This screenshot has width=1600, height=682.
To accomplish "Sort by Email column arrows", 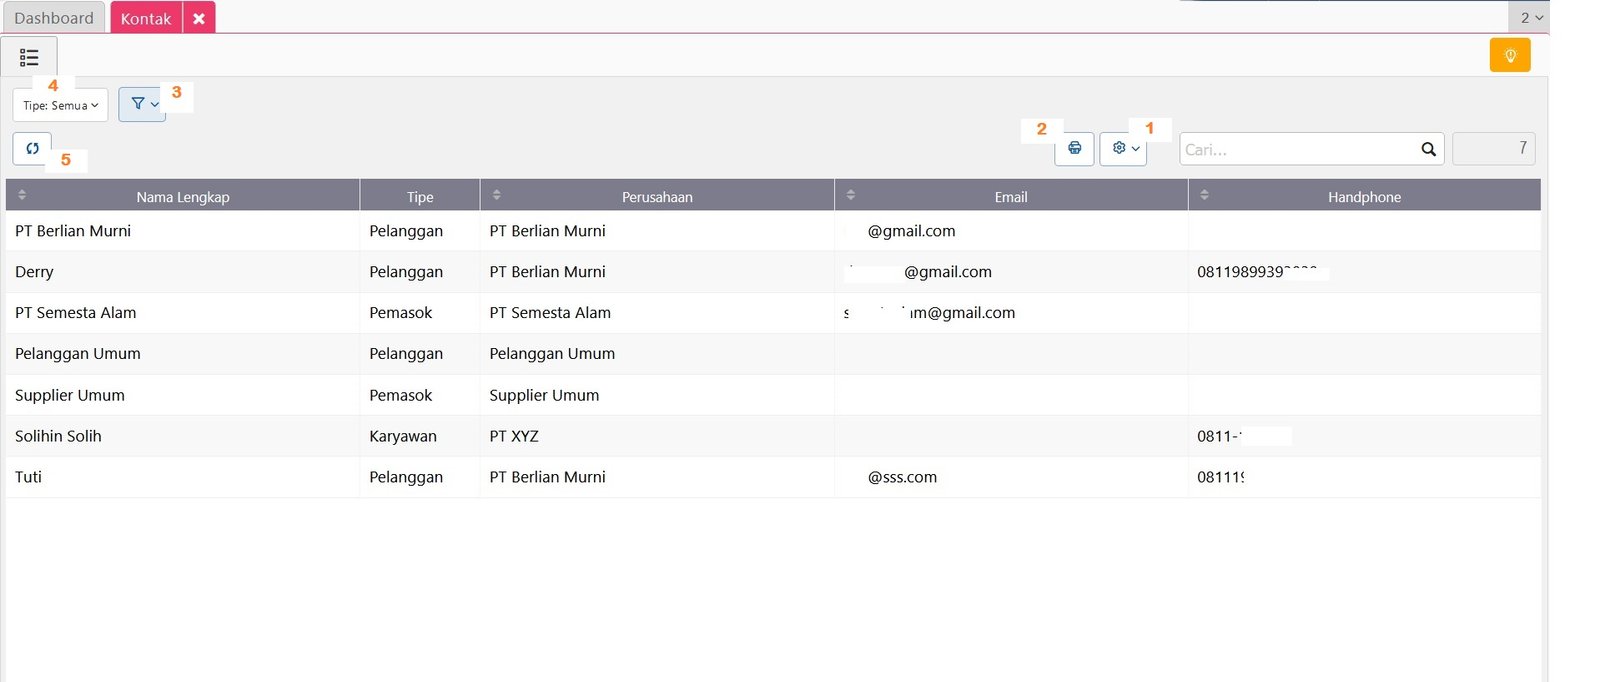I will click(x=851, y=195).
